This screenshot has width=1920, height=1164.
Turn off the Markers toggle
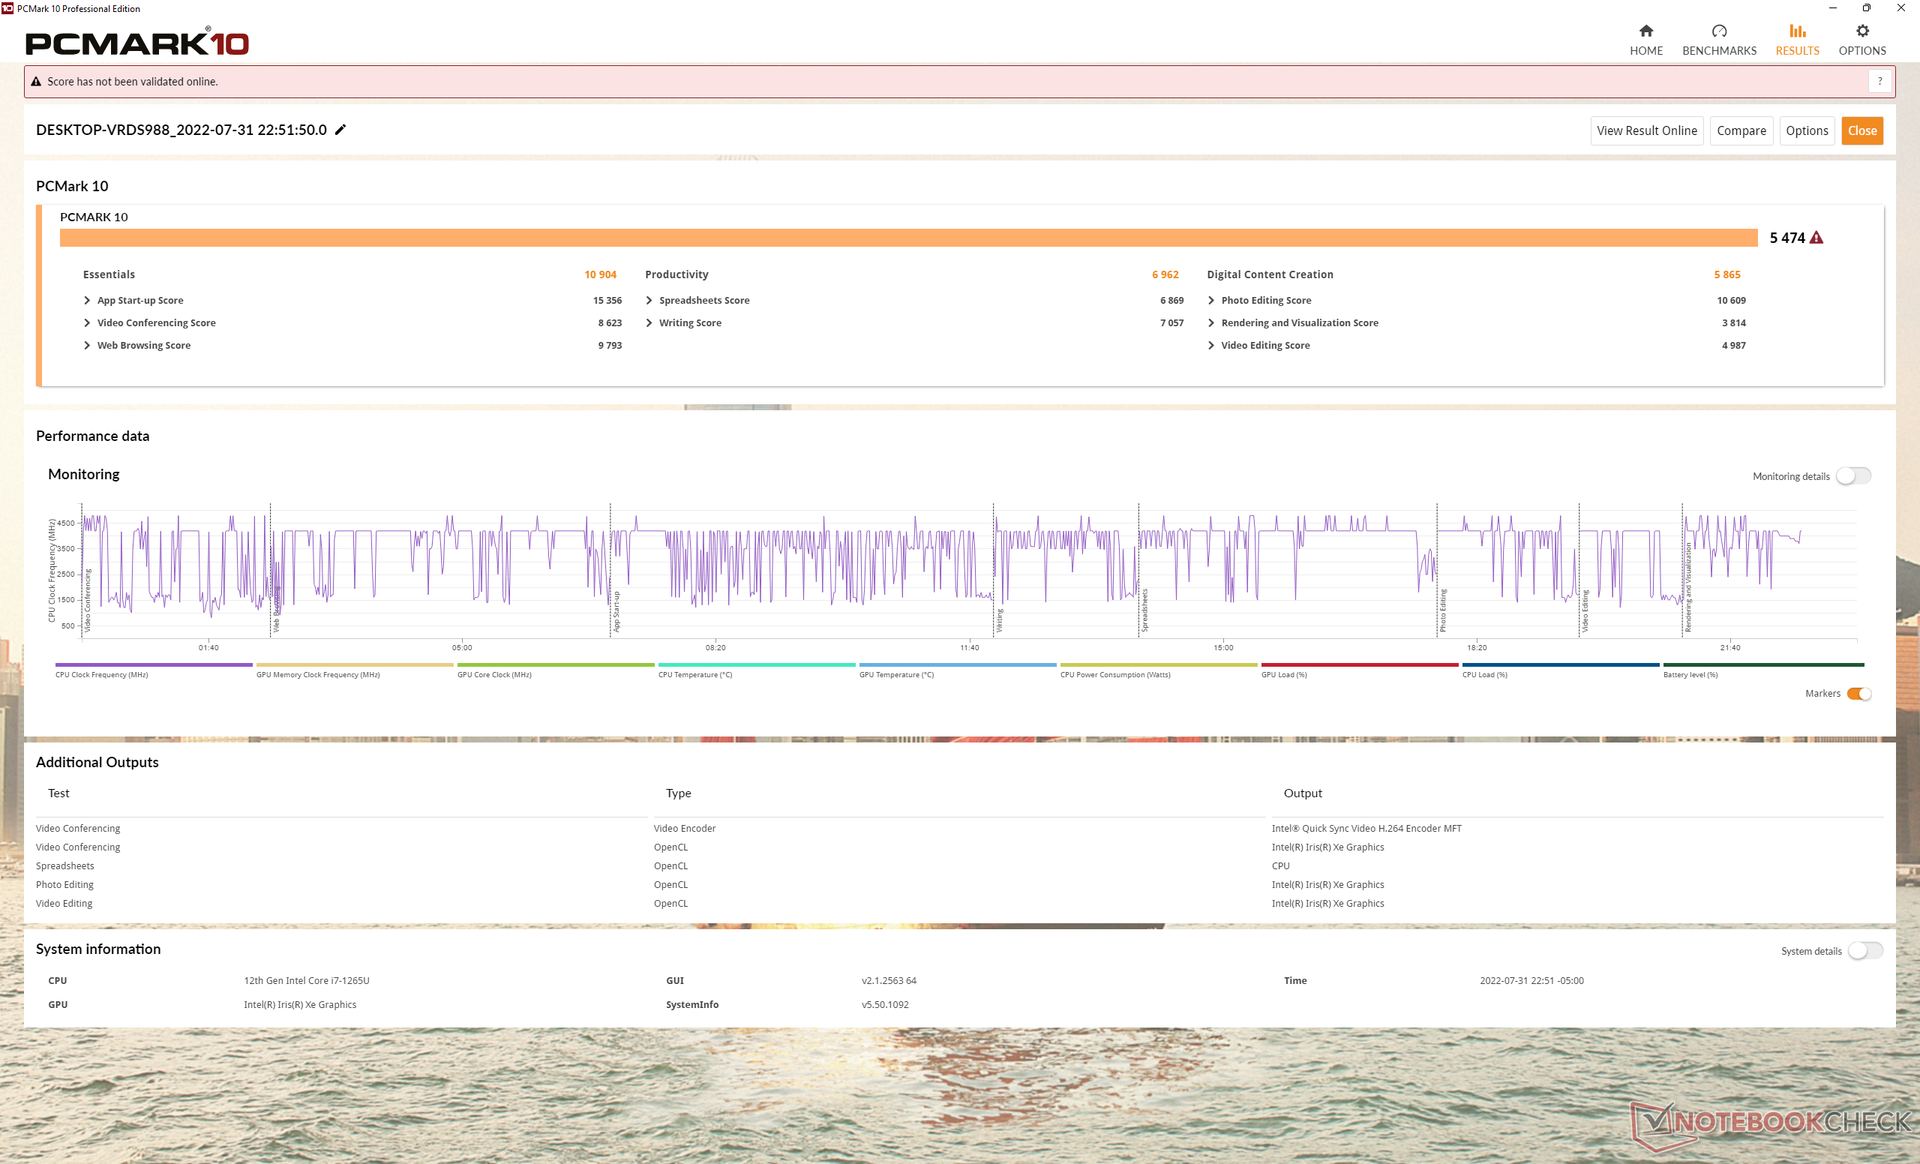tap(1859, 694)
